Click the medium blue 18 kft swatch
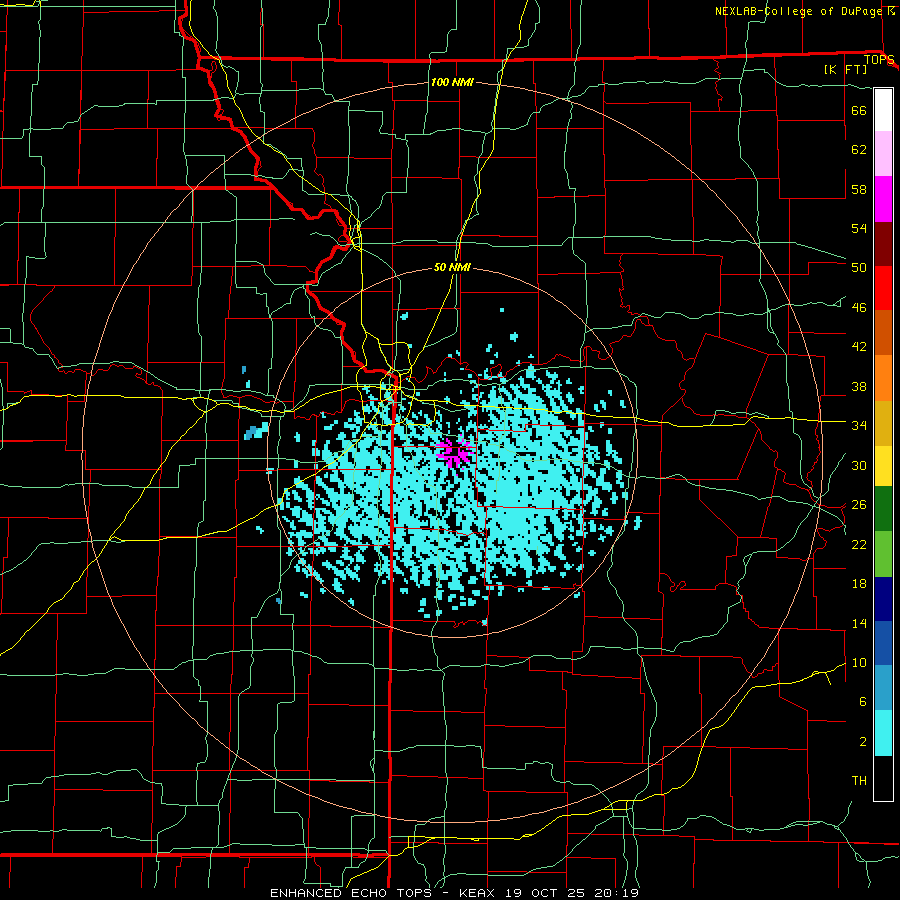The image size is (900, 900). point(883,643)
